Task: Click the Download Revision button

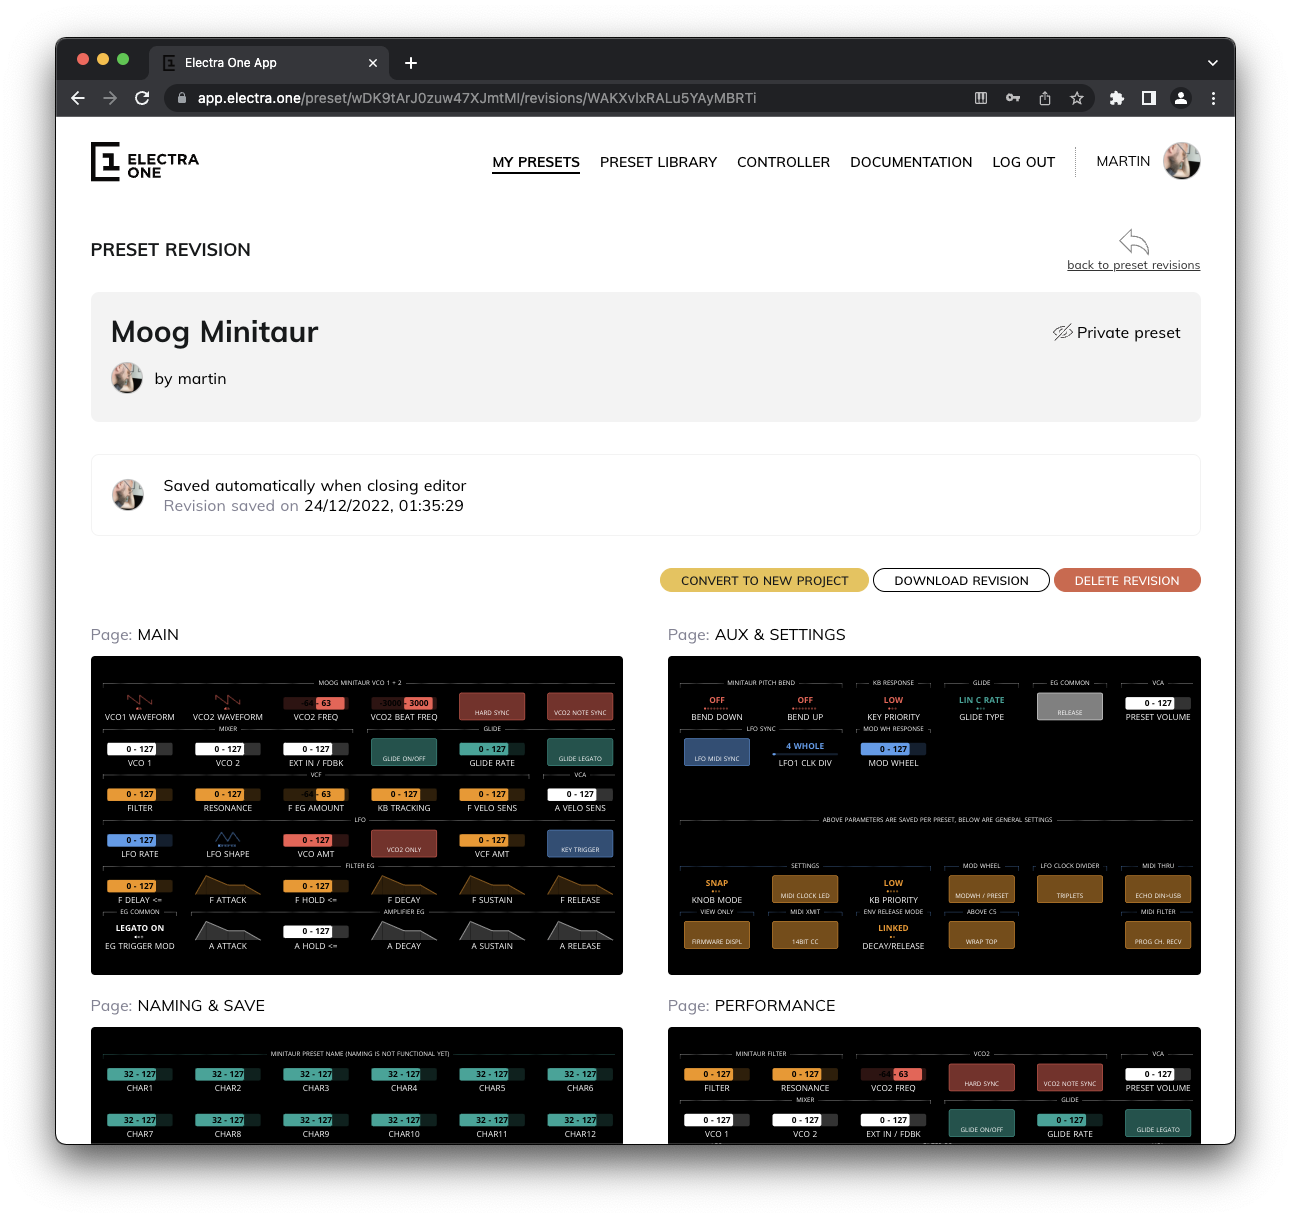Action: coord(961,581)
